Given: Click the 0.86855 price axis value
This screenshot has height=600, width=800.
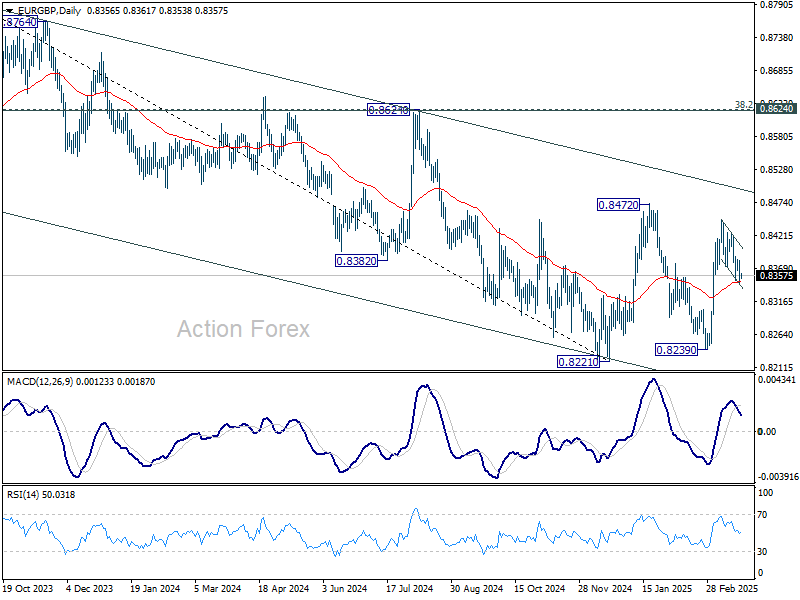Looking at the screenshot, I should 777,71.
